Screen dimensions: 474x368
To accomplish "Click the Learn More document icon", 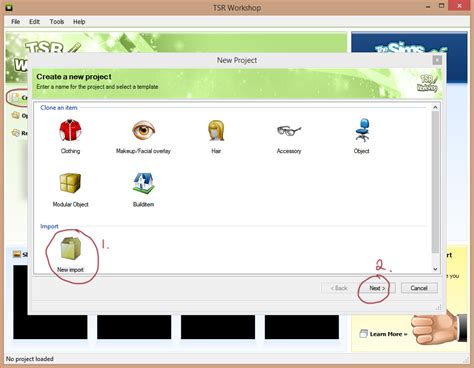I will [363, 334].
